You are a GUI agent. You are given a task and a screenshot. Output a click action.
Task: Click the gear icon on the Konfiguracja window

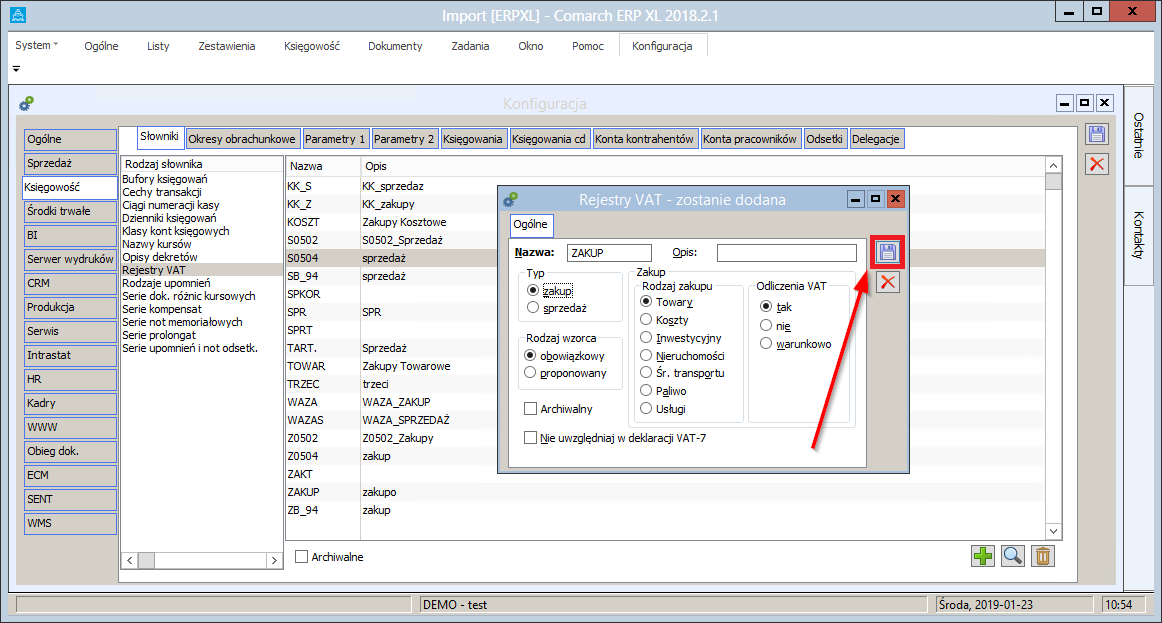[x=26, y=102]
